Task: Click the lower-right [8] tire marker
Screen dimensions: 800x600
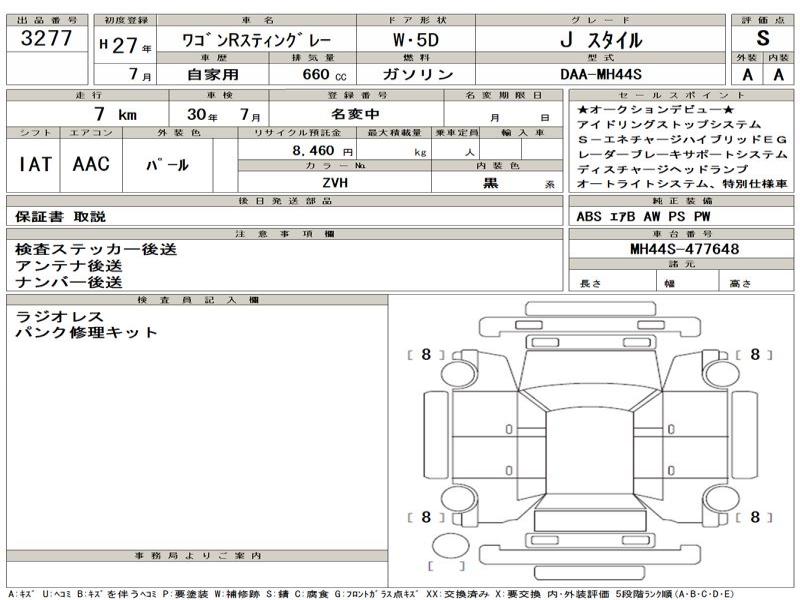Action: [x=755, y=517]
